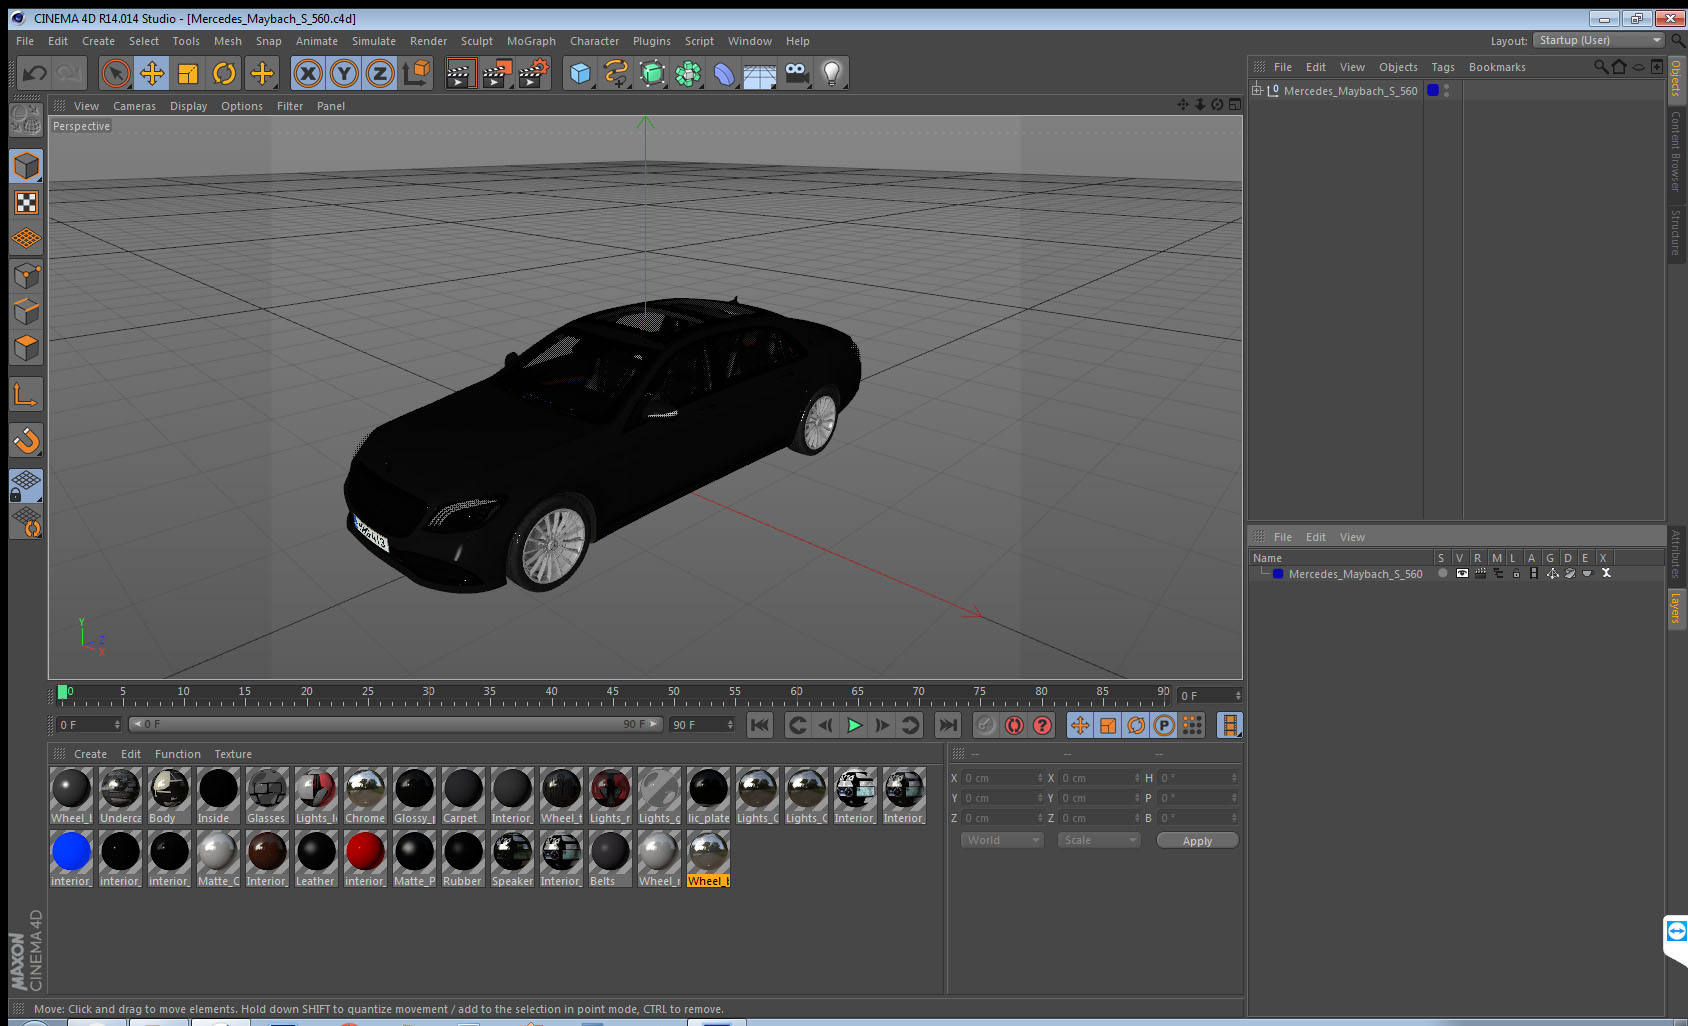Toggle the Enable Snap magnet icon
This screenshot has width=1688, height=1026.
(x=26, y=440)
